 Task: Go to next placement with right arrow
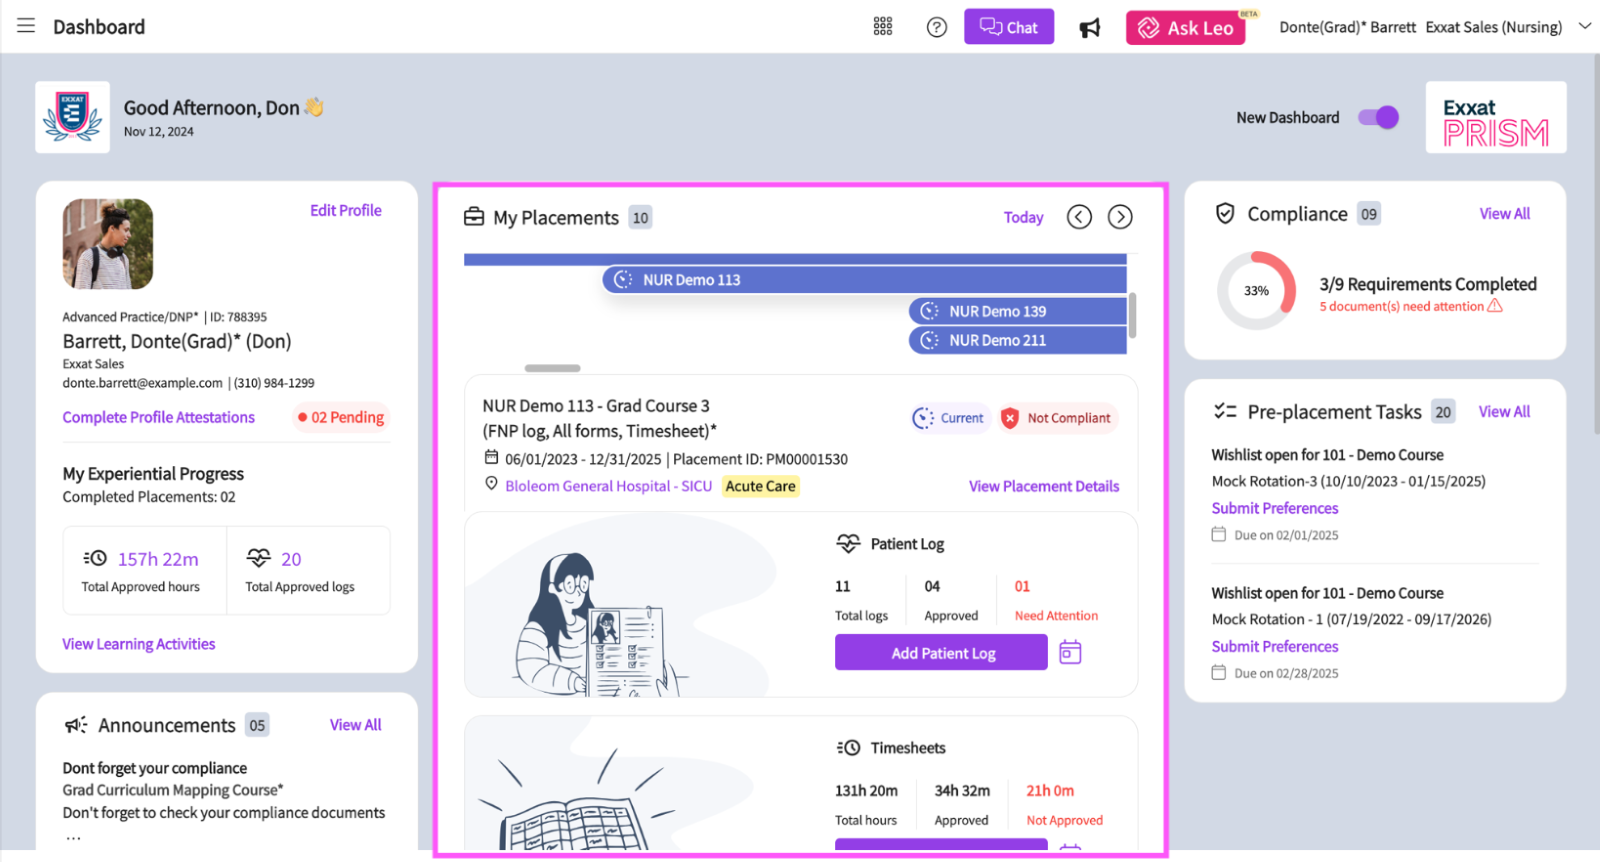click(x=1120, y=217)
